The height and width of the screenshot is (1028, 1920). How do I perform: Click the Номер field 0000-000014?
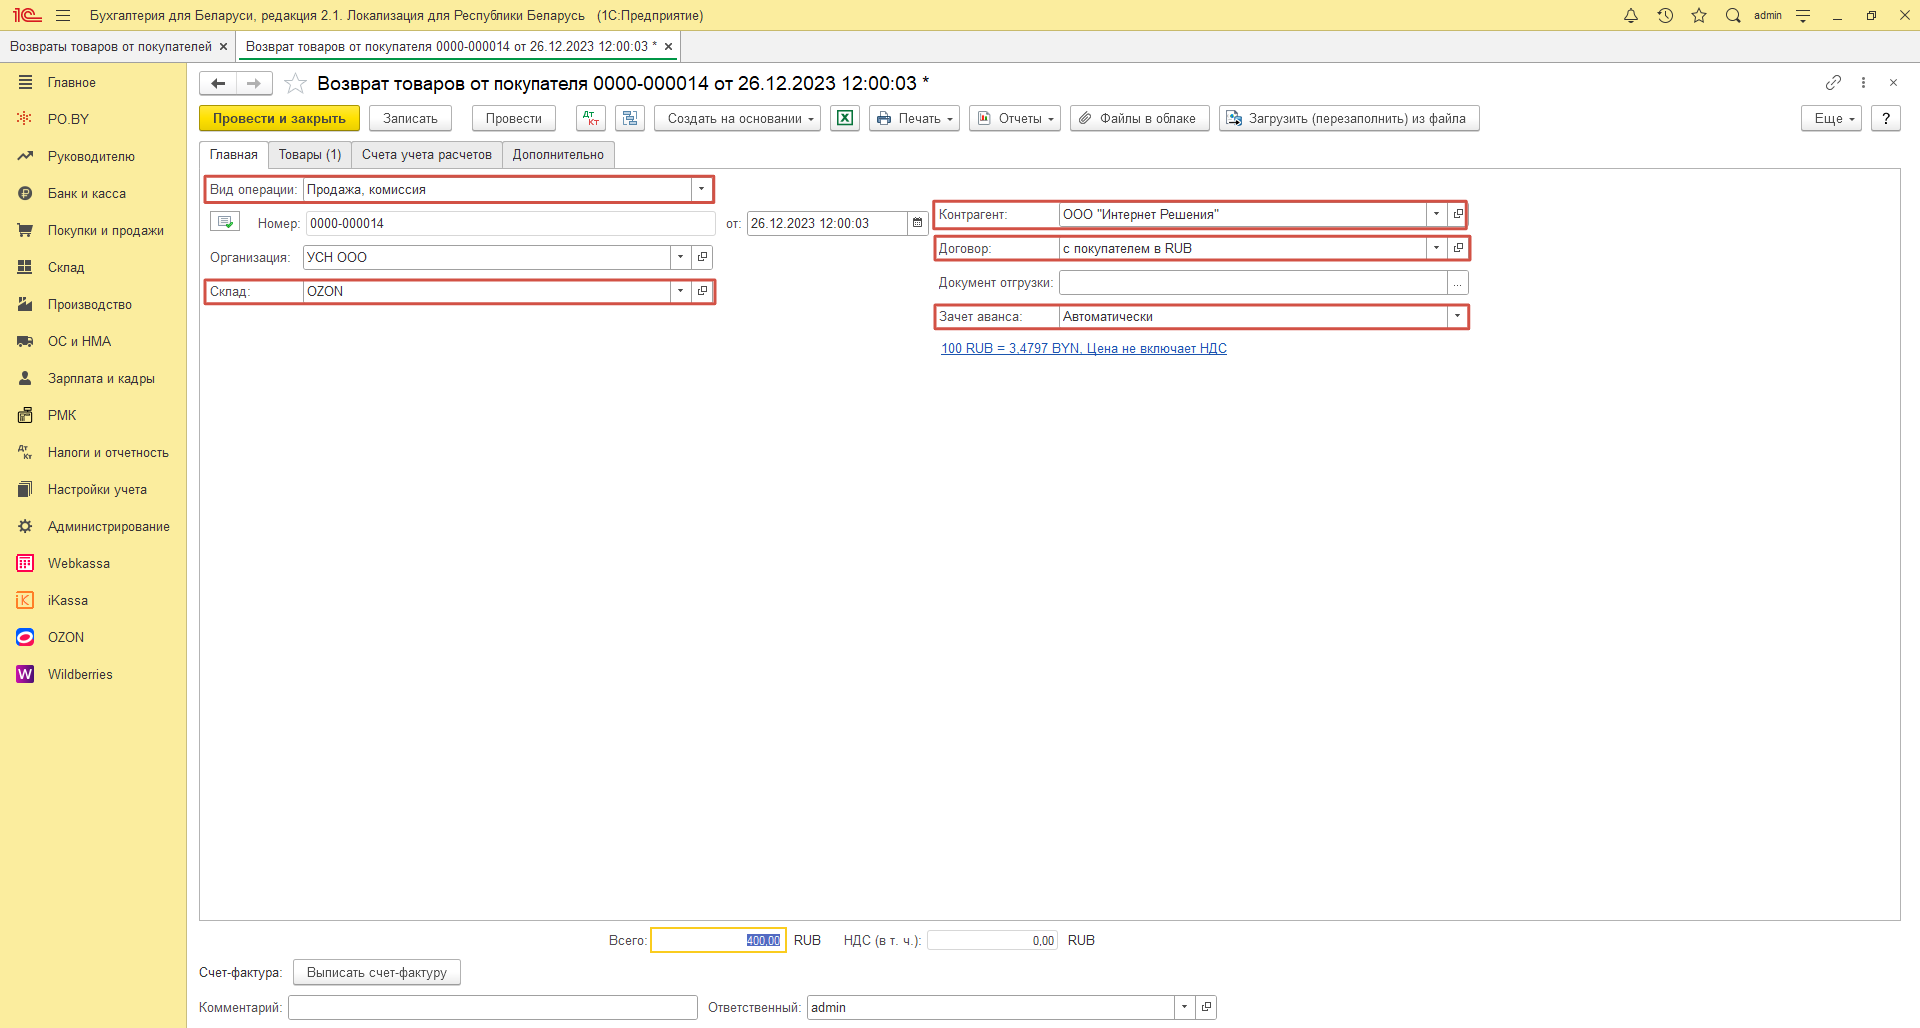coord(510,223)
